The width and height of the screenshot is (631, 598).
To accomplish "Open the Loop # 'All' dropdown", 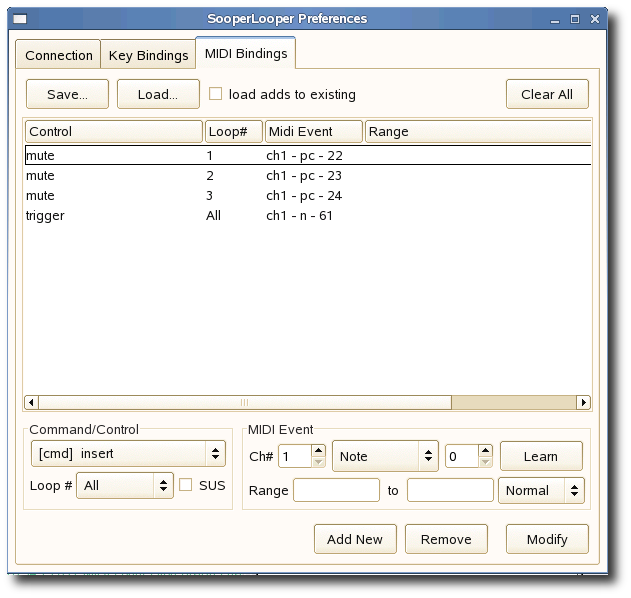I will pyautogui.click(x=125, y=485).
